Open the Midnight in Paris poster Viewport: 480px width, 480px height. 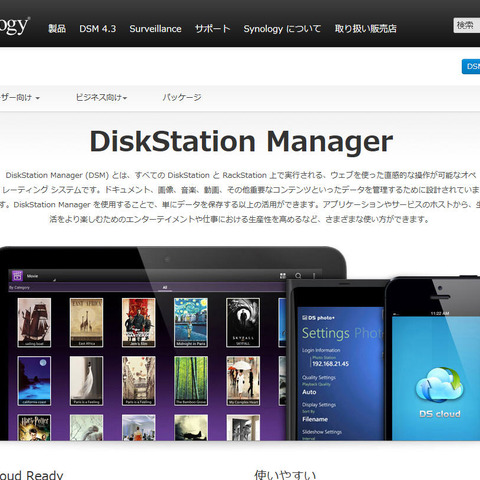(x=191, y=322)
